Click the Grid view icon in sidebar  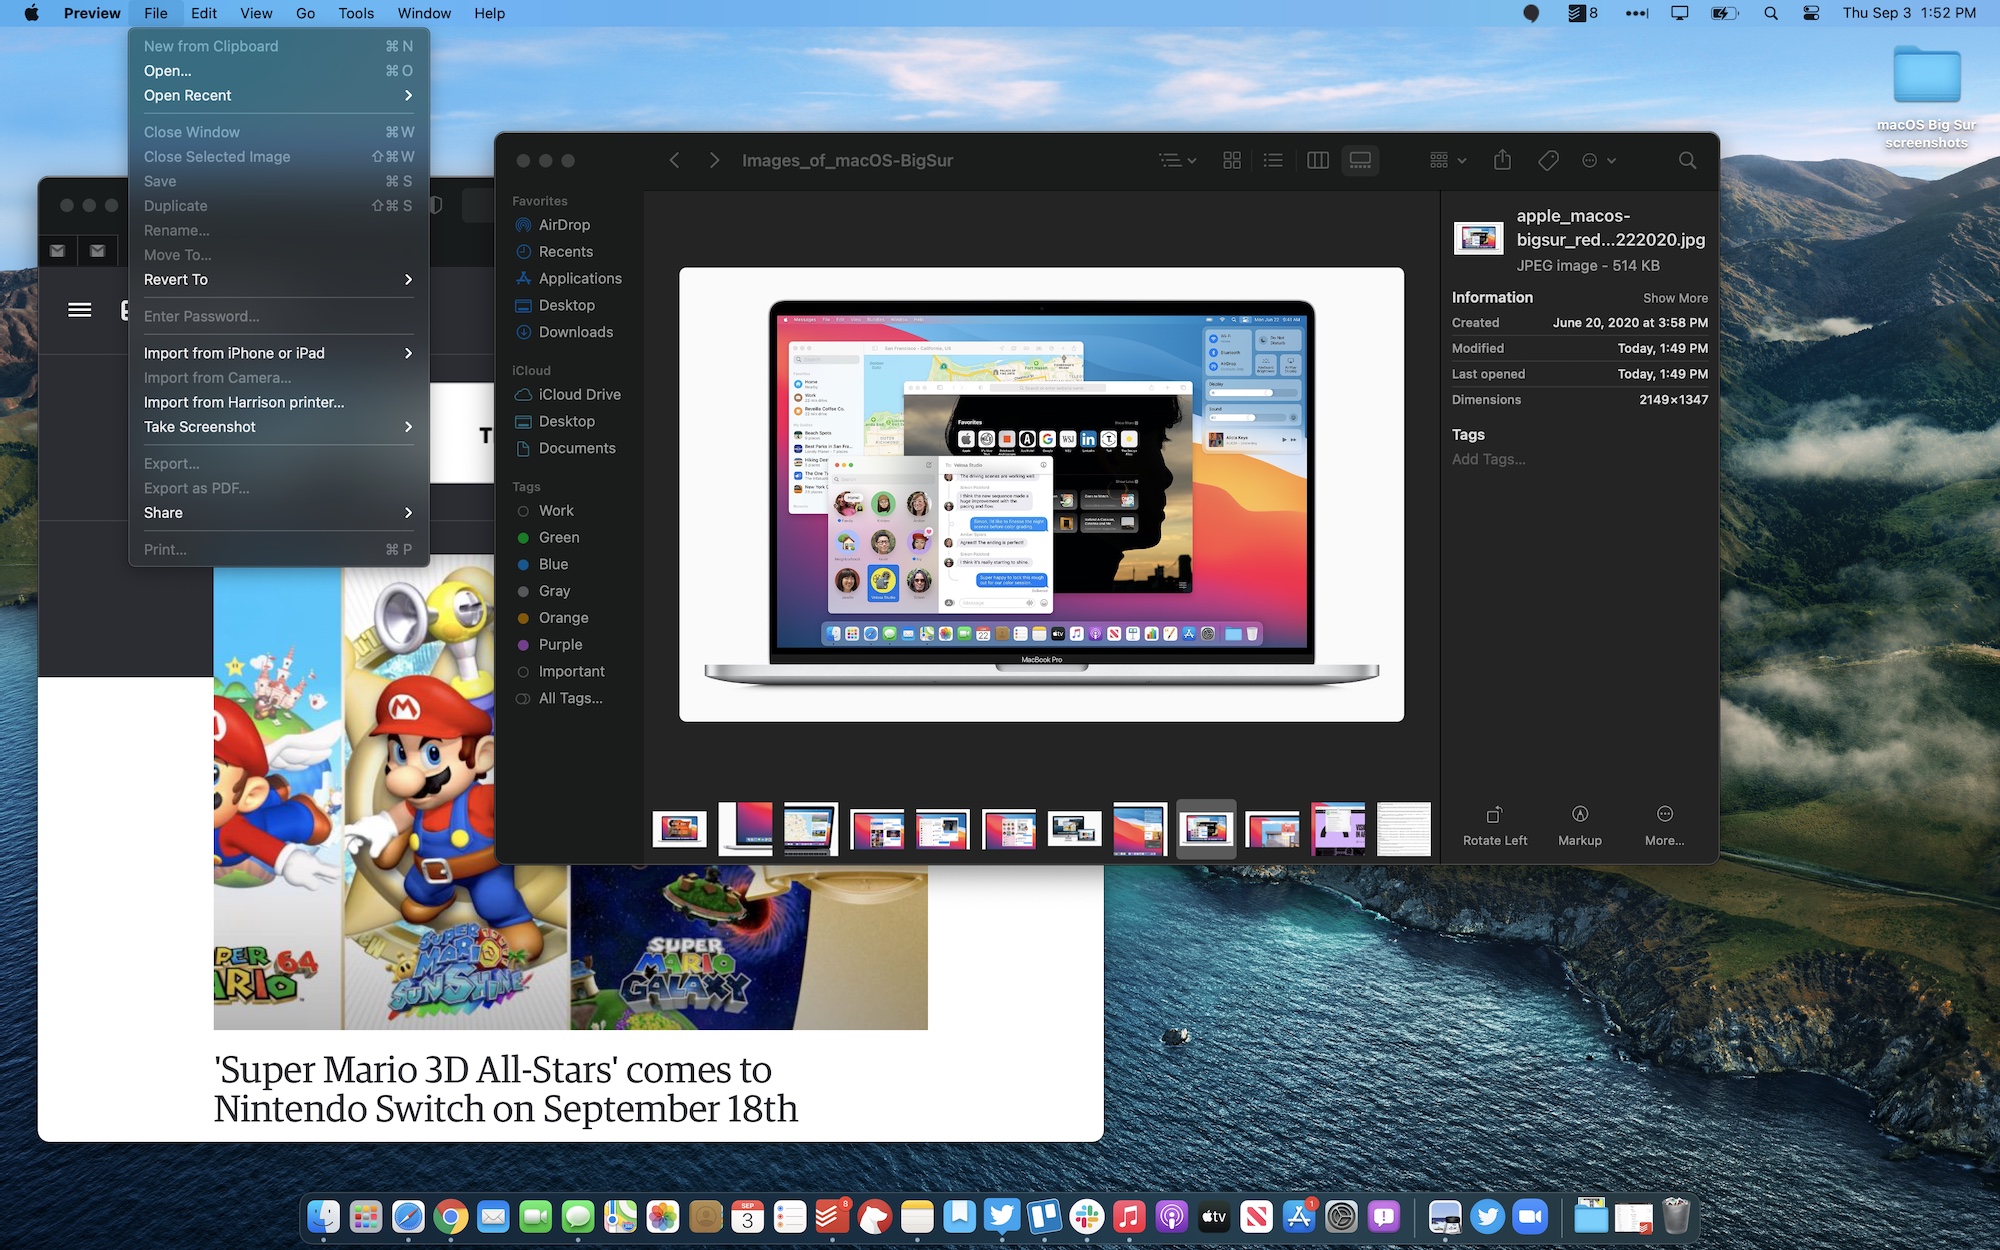pos(1230,160)
